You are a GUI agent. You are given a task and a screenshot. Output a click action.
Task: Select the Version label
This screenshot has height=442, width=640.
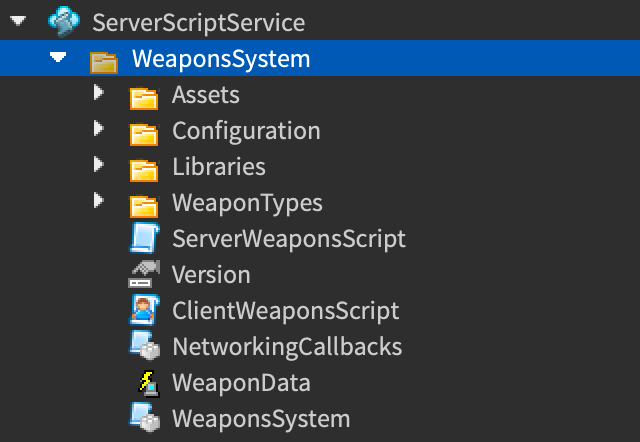pos(211,275)
